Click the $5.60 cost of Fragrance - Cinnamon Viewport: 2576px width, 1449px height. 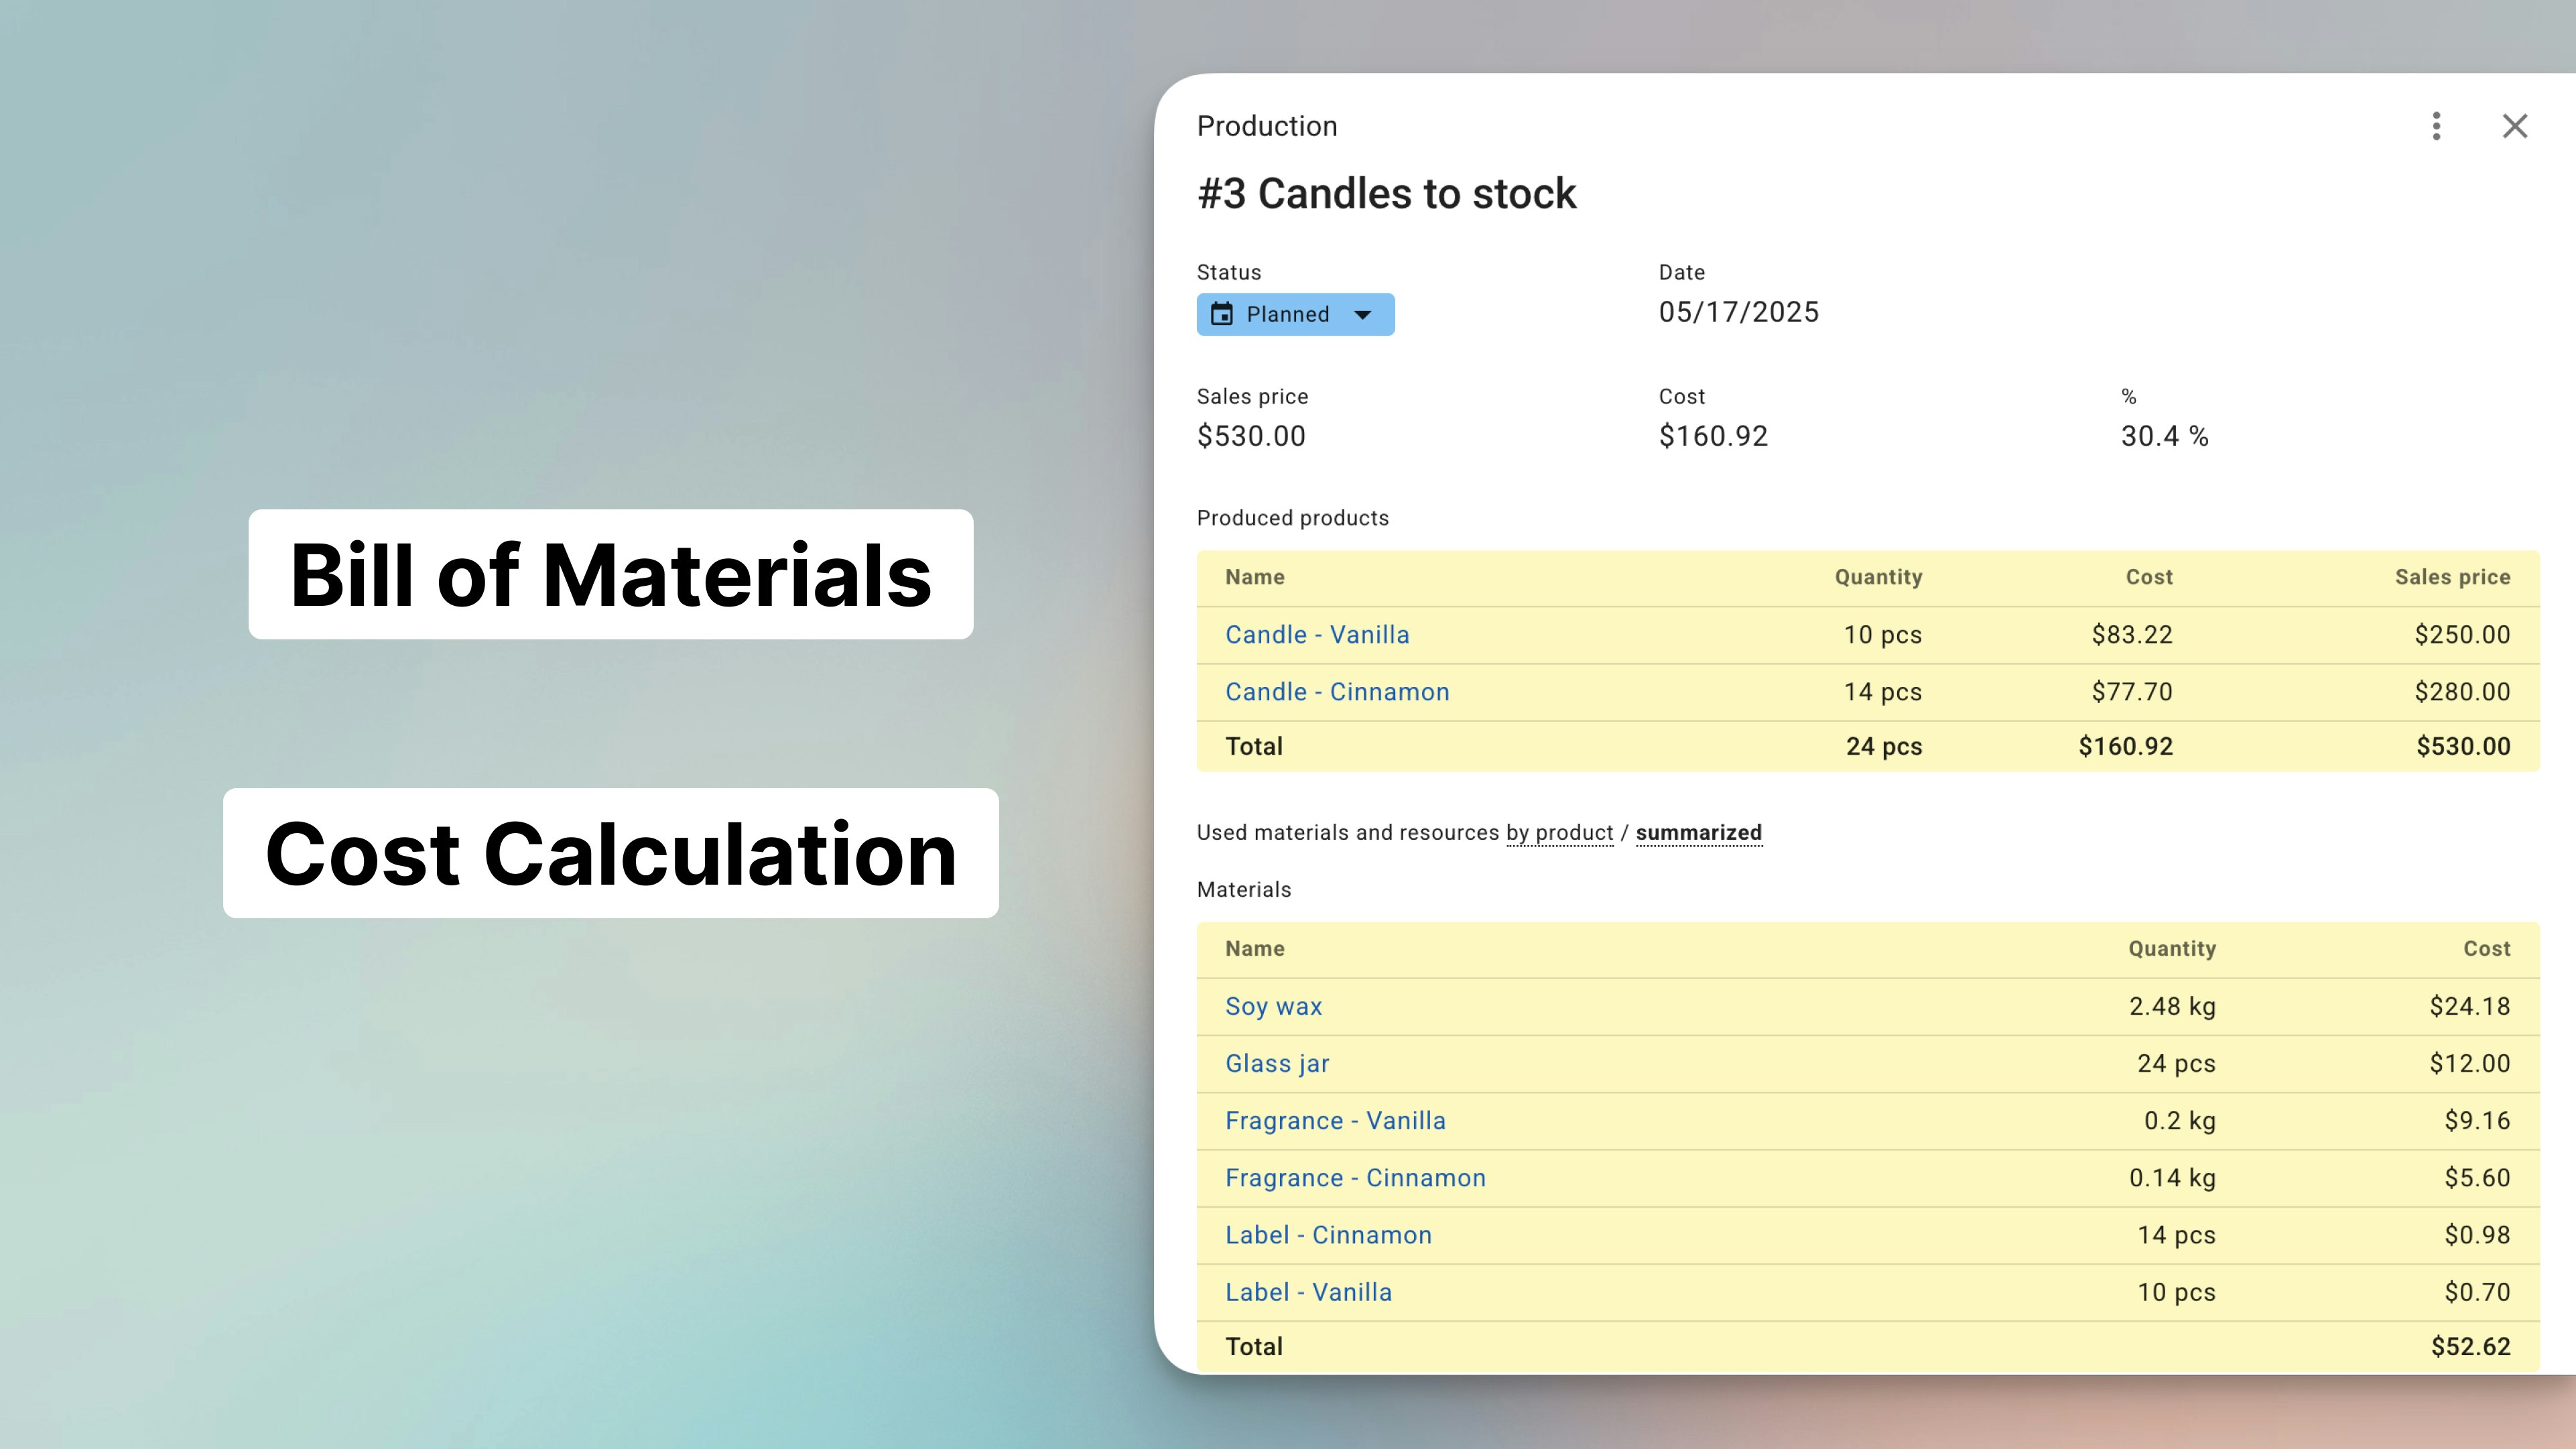pyautogui.click(x=2477, y=1178)
